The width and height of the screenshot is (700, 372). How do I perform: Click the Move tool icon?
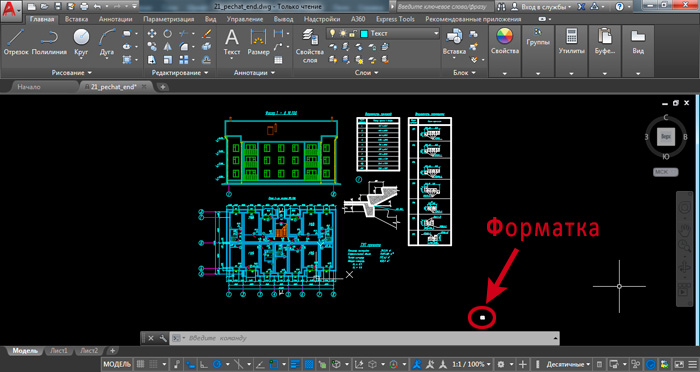[152, 33]
